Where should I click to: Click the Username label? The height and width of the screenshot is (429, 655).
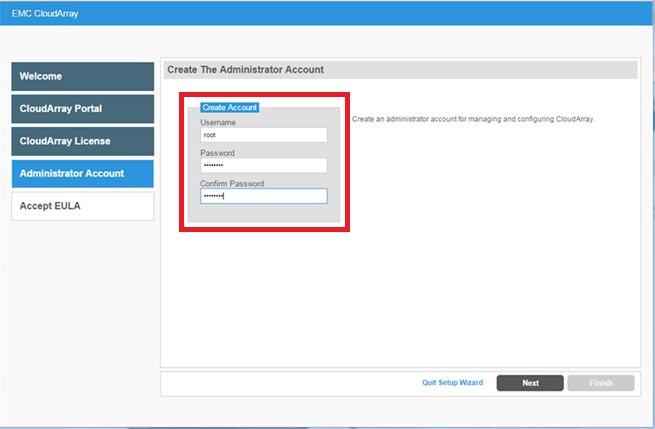click(x=218, y=122)
